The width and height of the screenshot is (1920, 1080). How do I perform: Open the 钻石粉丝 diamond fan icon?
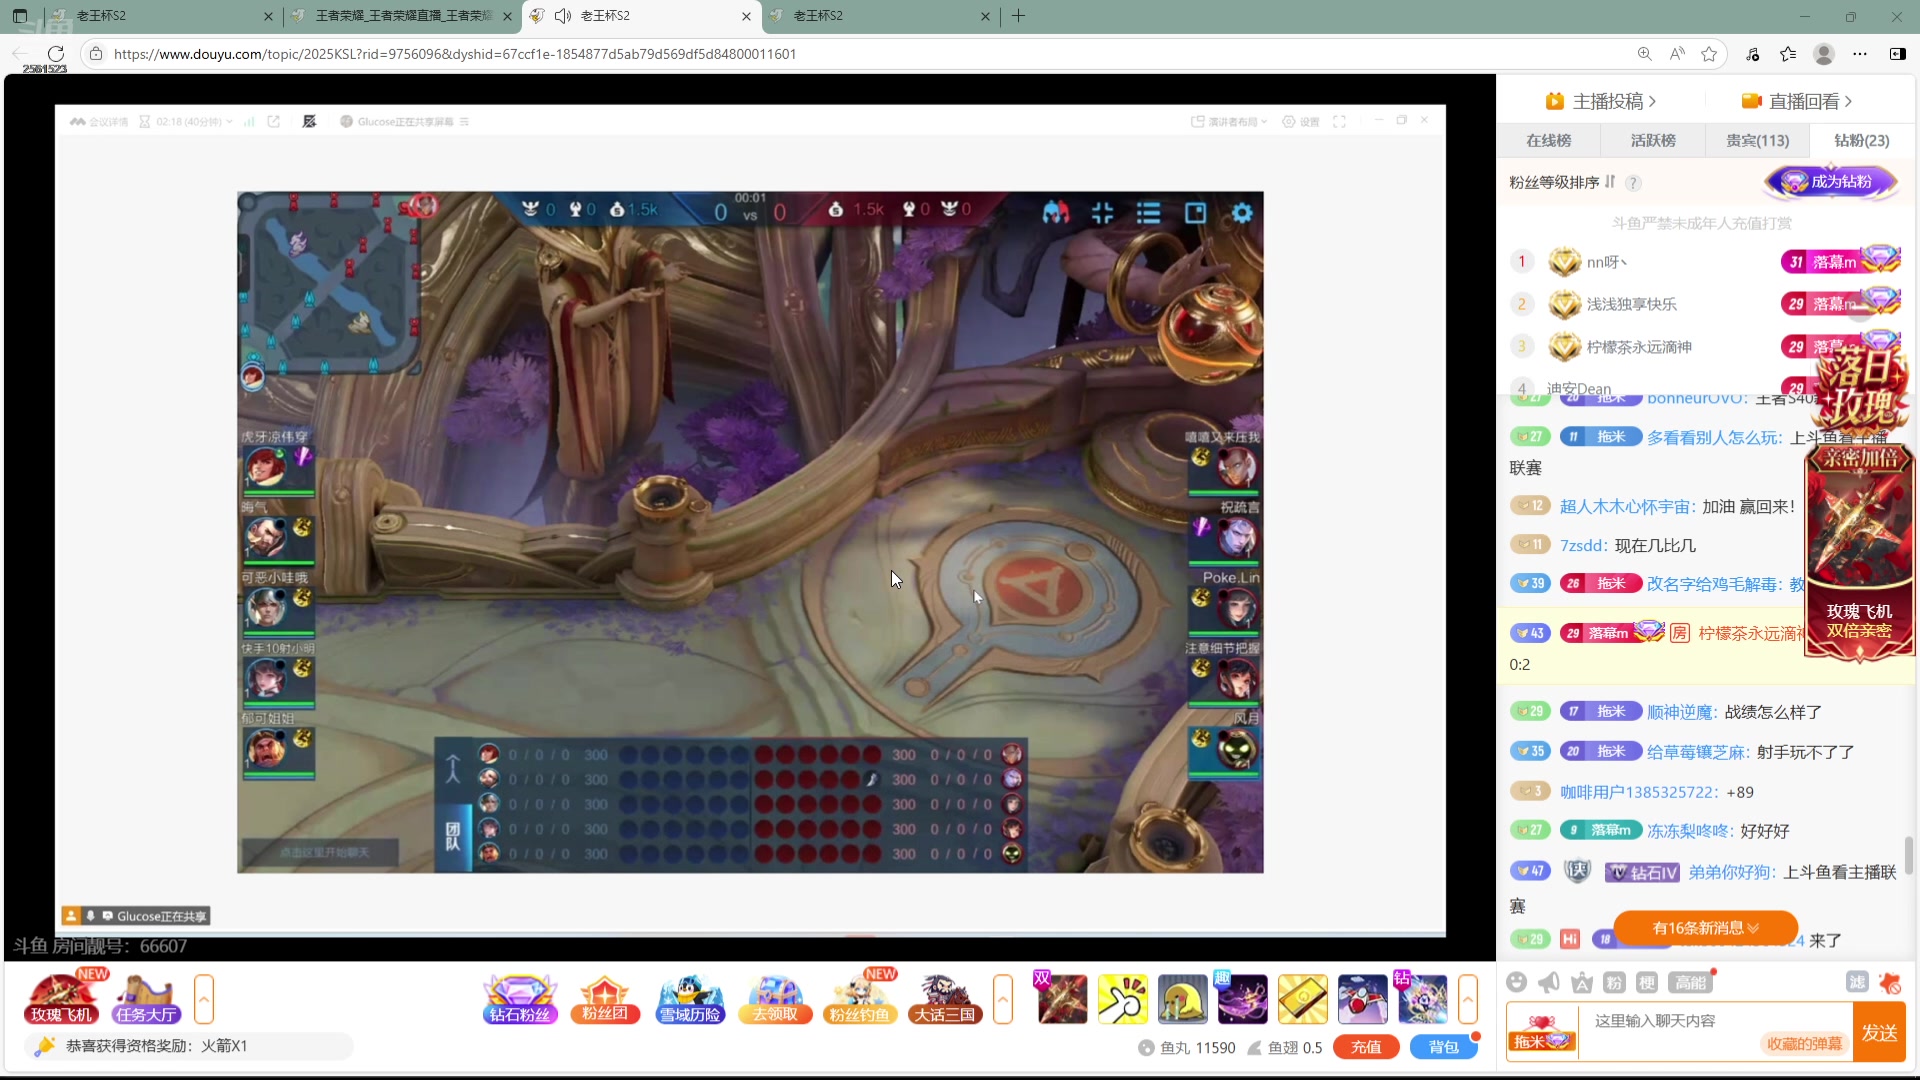click(519, 998)
